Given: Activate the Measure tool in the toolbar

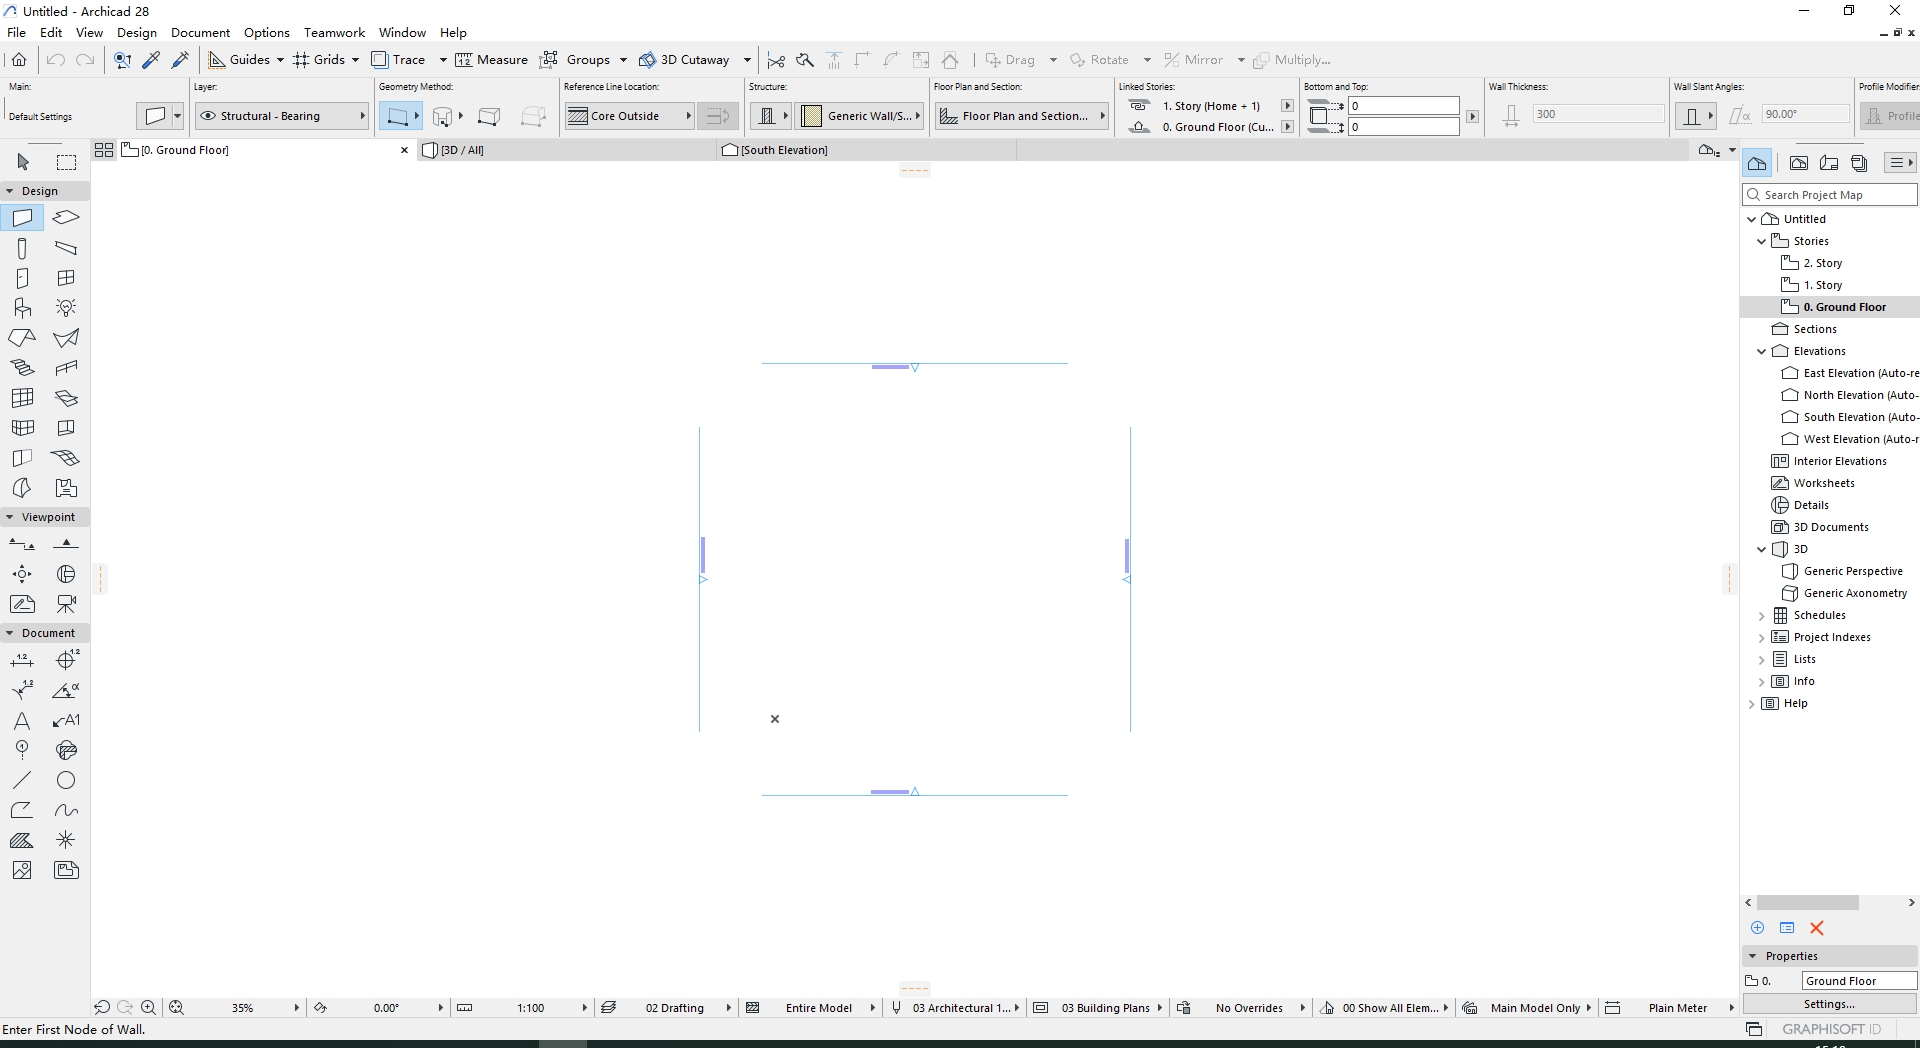Looking at the screenshot, I should coord(492,60).
